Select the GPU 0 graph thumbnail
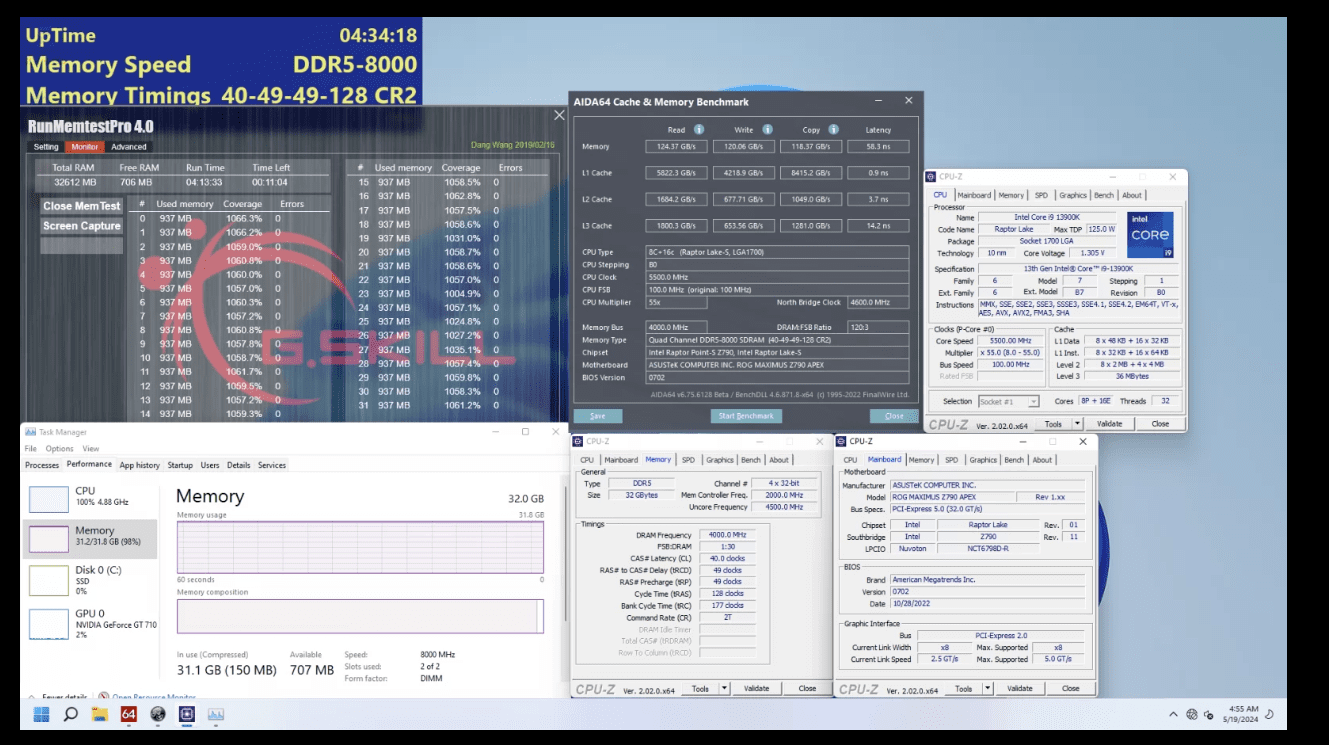 48,623
